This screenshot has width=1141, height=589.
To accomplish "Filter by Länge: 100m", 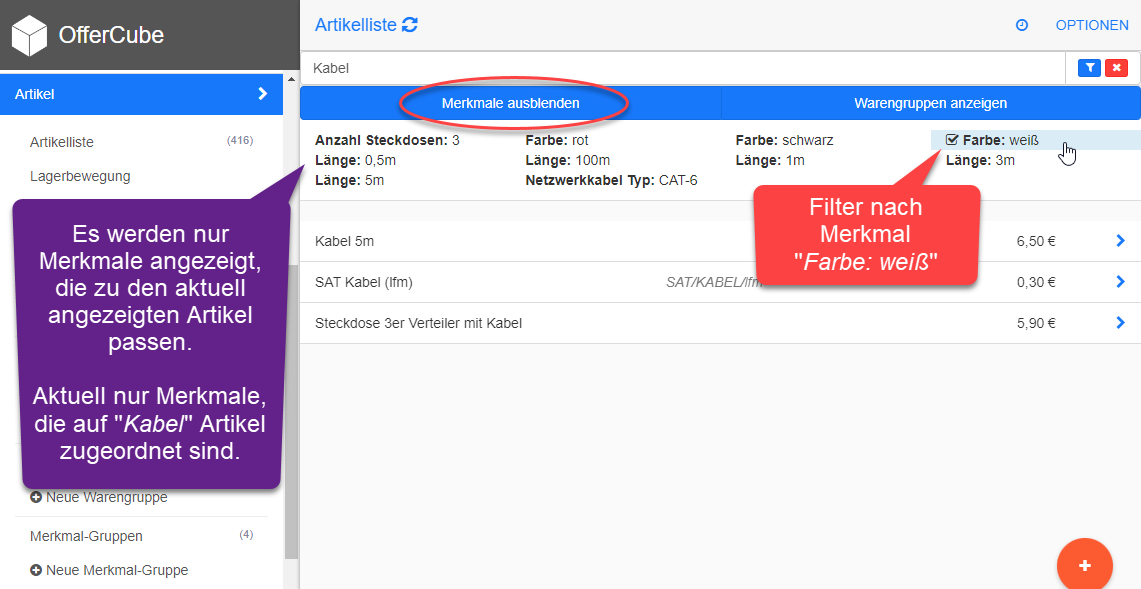I will pyautogui.click(x=568, y=160).
